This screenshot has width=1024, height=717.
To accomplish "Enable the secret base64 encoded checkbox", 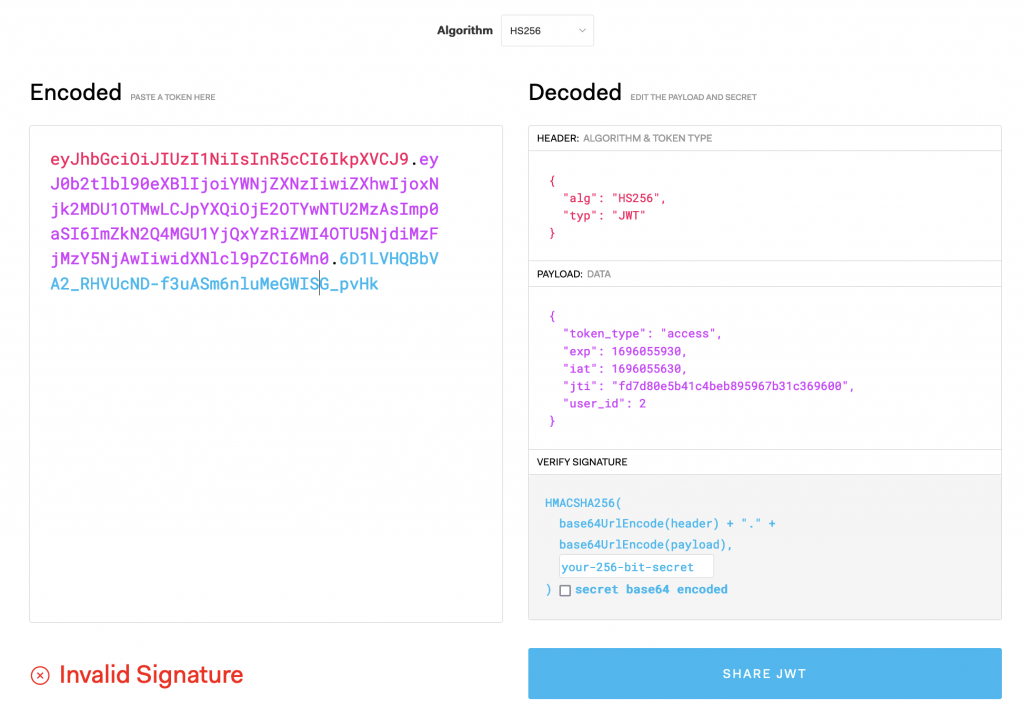I will point(565,590).
